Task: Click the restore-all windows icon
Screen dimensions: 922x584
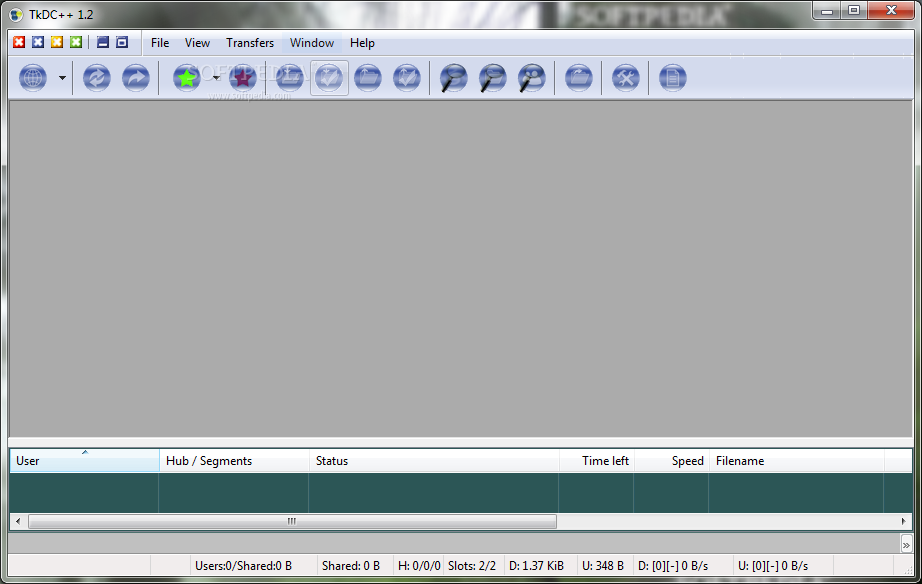Action: pos(122,42)
